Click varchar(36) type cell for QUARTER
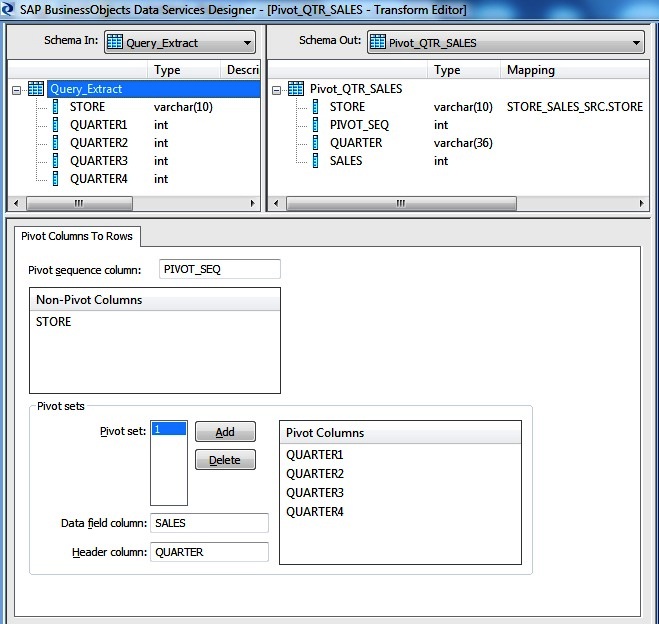659x624 pixels. click(463, 143)
